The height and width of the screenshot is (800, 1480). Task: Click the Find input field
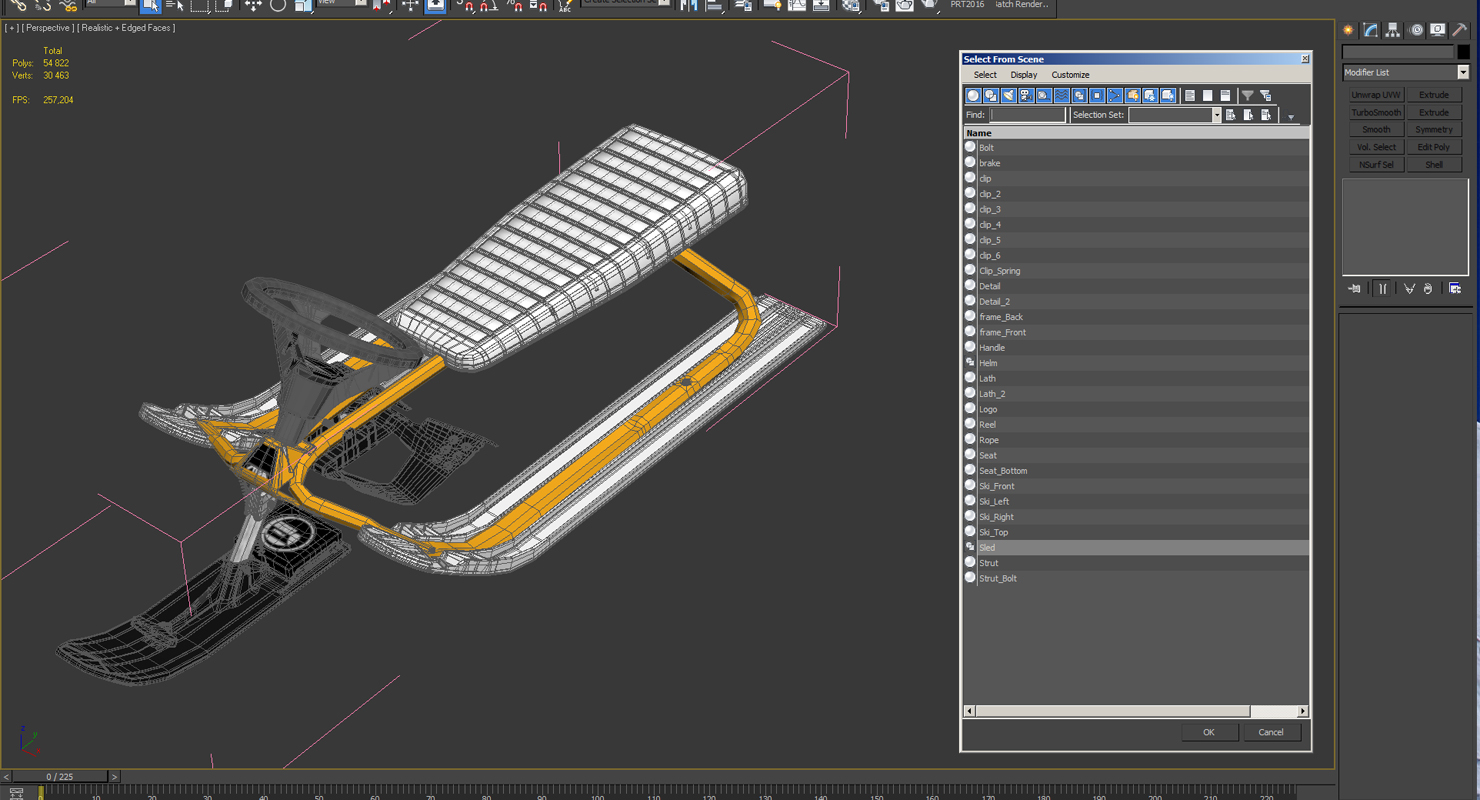coord(1028,115)
